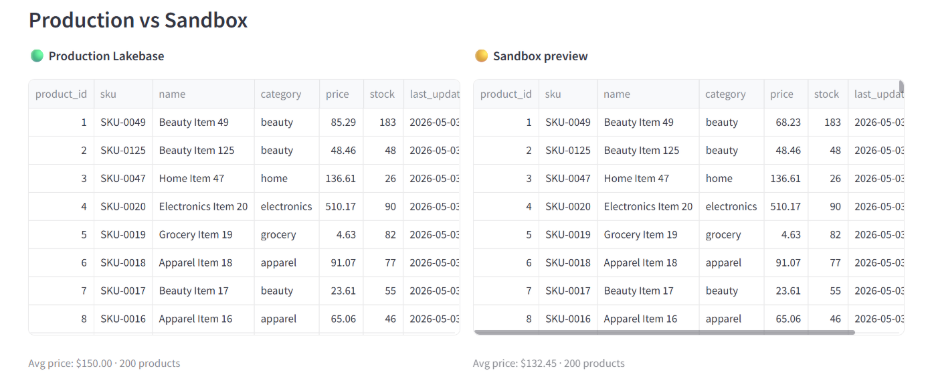The height and width of the screenshot is (381, 936).
Task: Click the horizontal scrollbar under the Sandbox table
Action: tap(664, 332)
